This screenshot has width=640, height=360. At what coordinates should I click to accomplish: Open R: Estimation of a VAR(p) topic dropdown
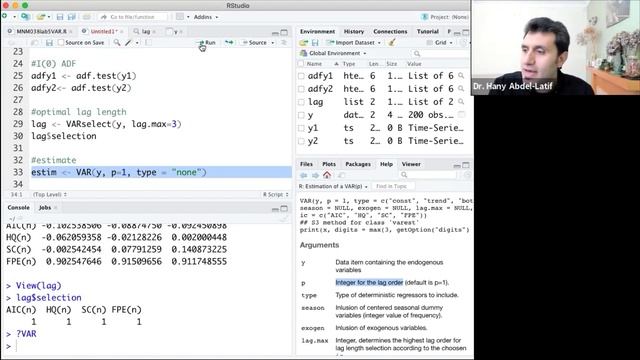[x=333, y=186]
